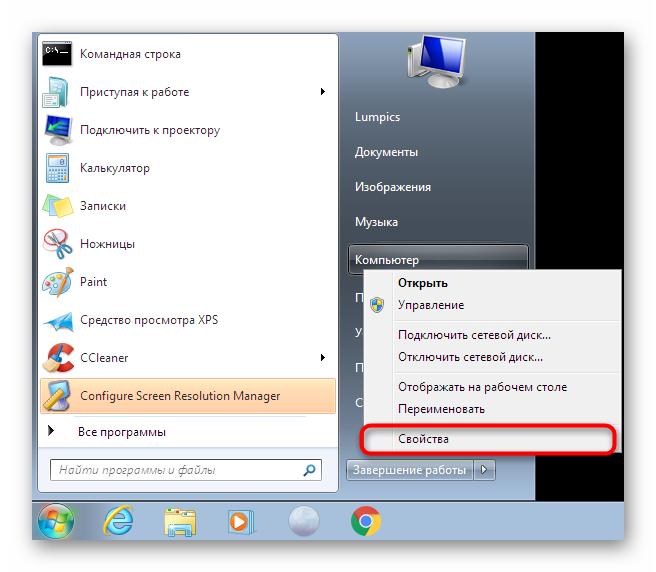Choose Отображать на рабочем столе
Viewport: 656px width, 572px height.
[482, 387]
